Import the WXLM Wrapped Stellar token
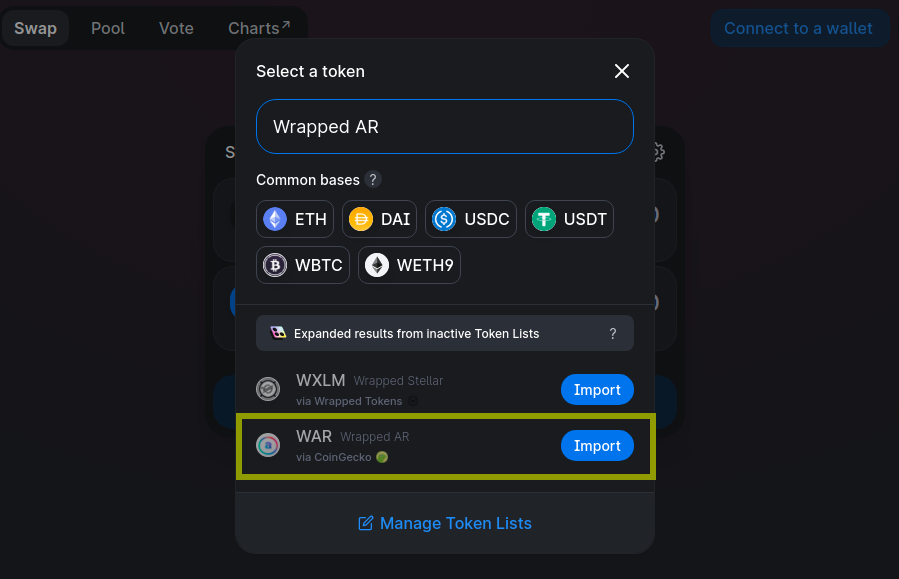 tap(597, 389)
